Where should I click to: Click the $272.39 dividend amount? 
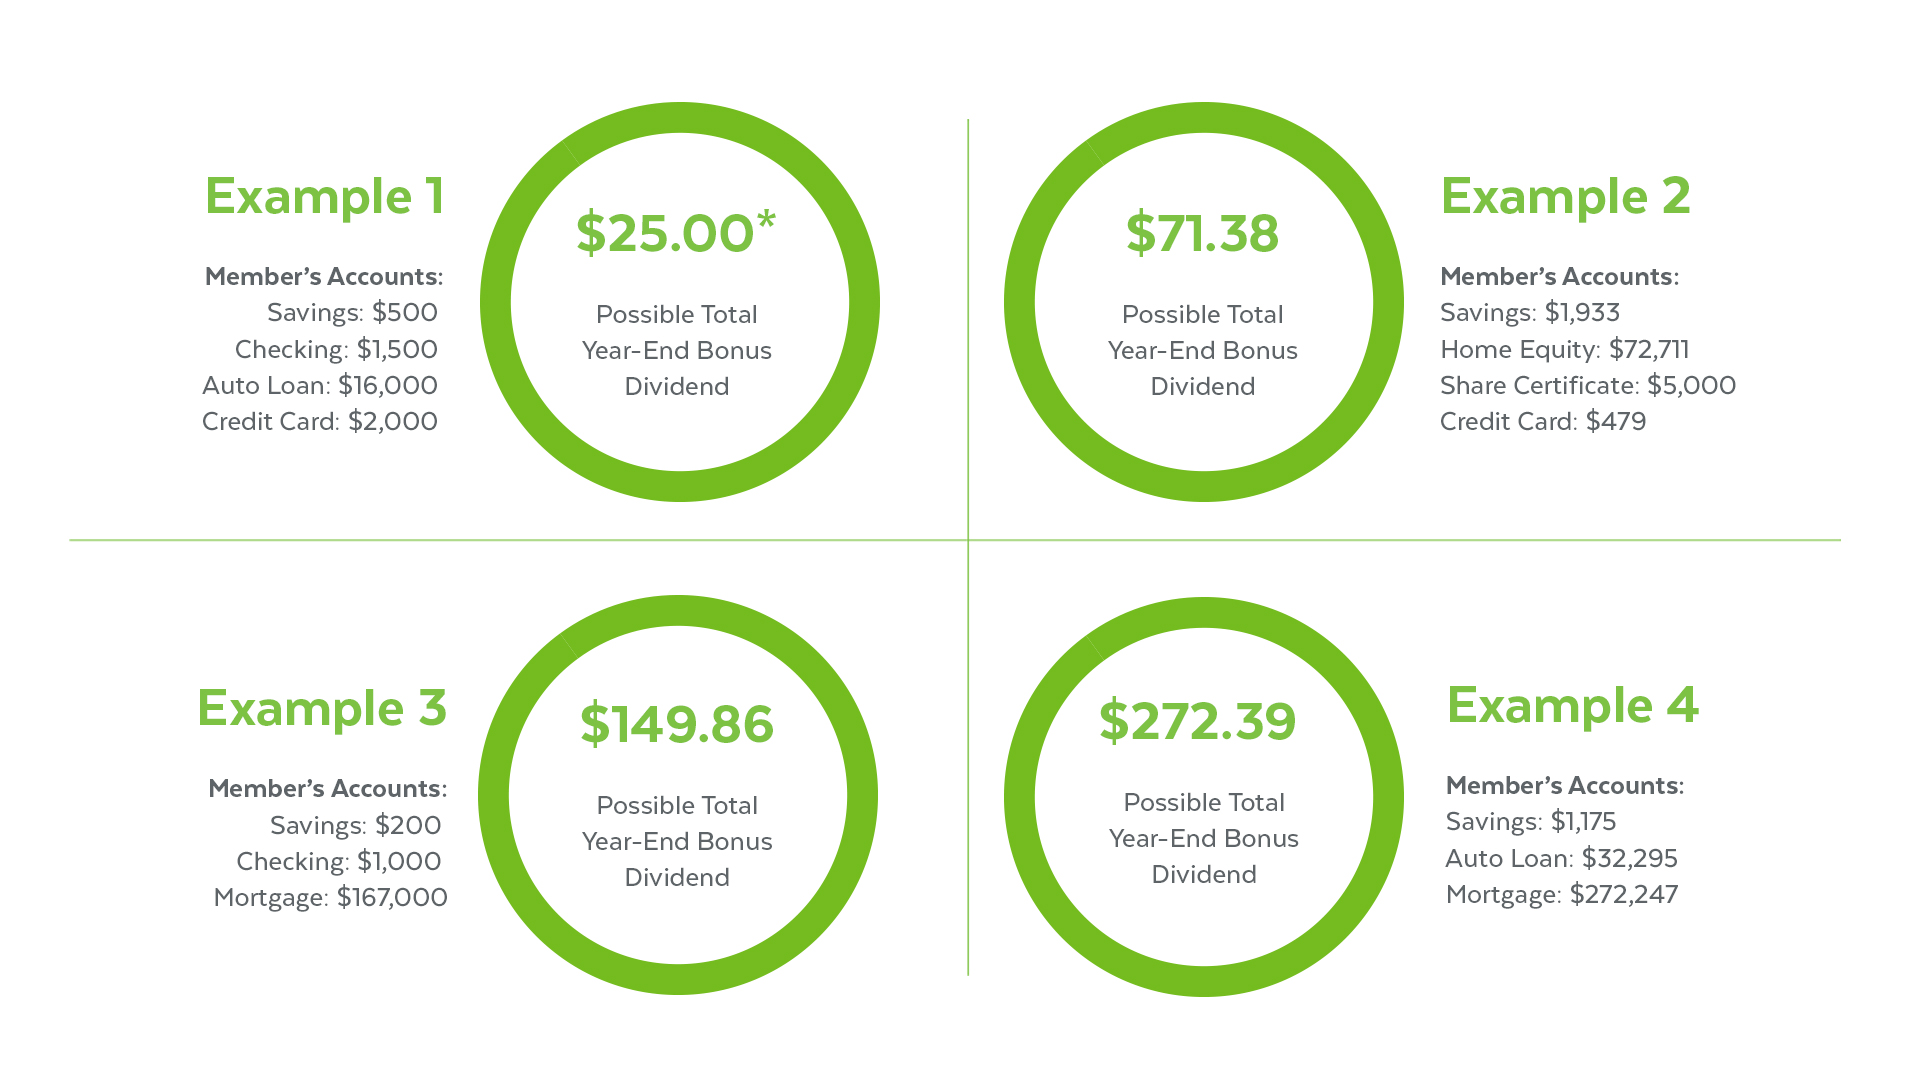1197,721
